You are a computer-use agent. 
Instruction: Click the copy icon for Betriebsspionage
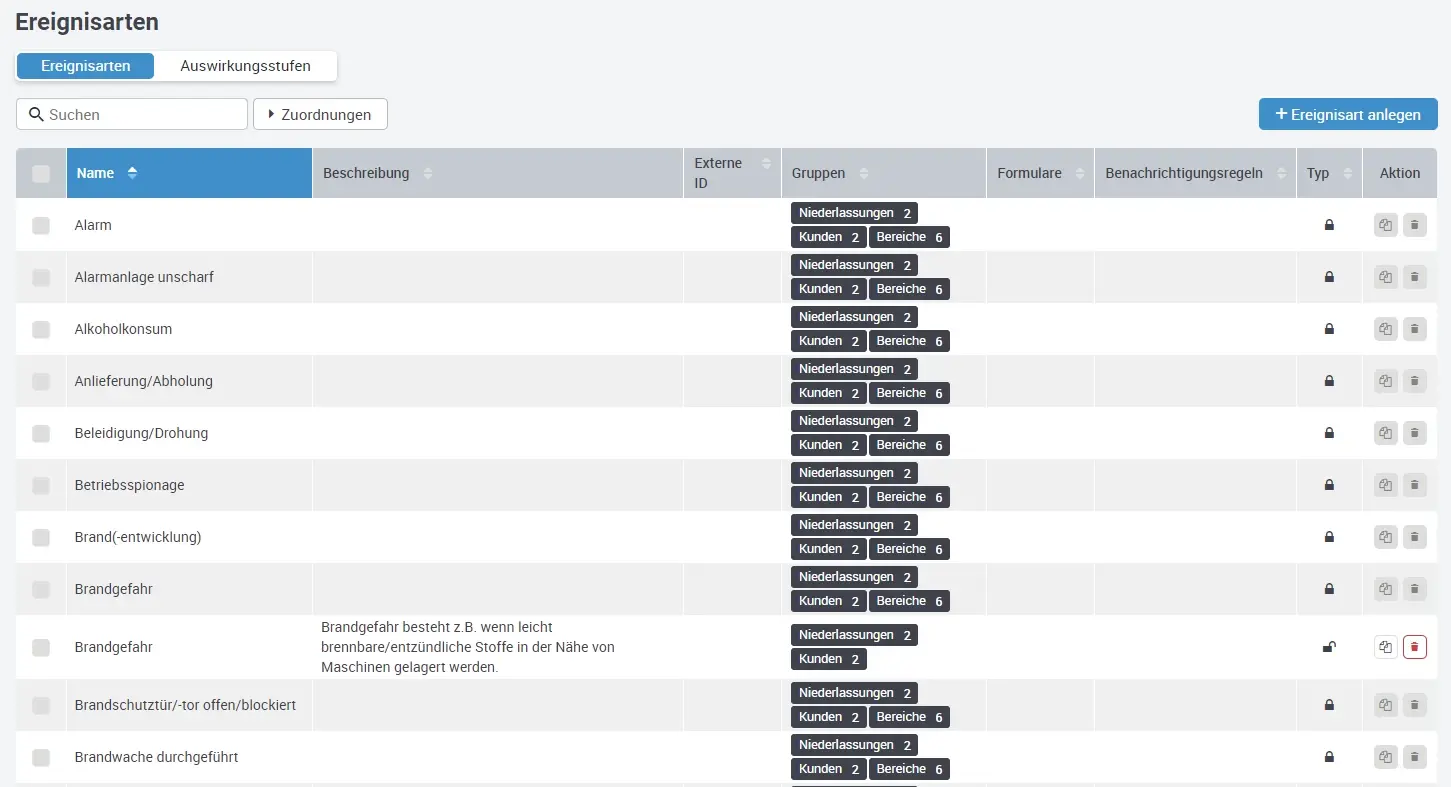(1385, 485)
